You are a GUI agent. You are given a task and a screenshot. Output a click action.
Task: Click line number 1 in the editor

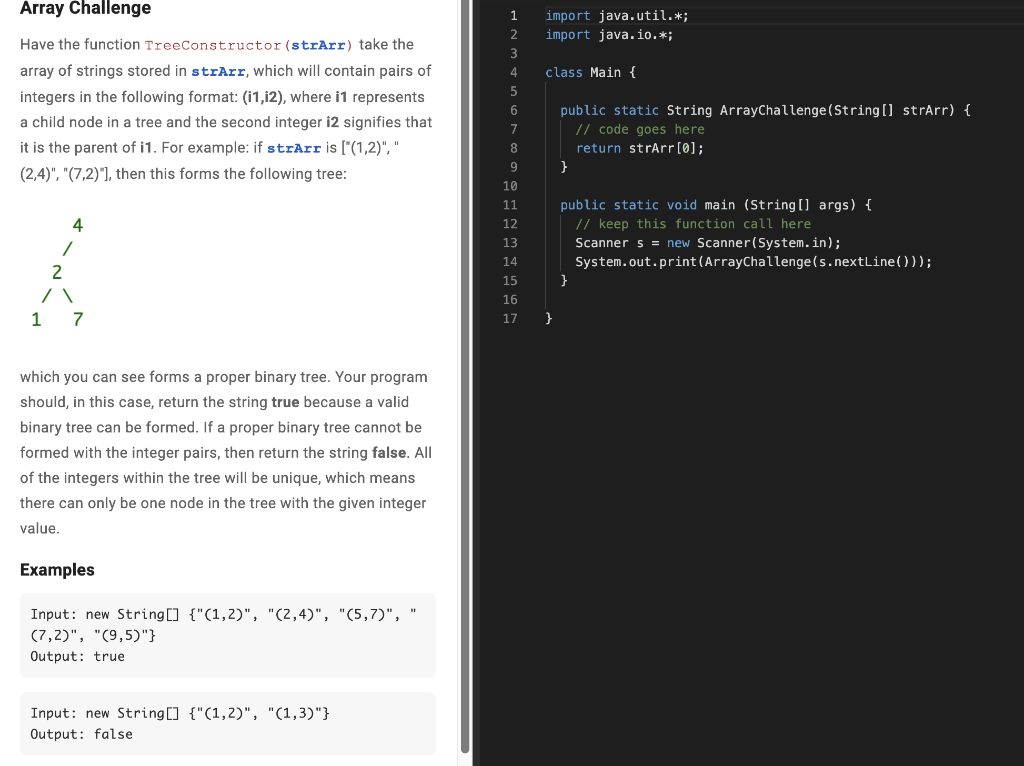pos(513,15)
